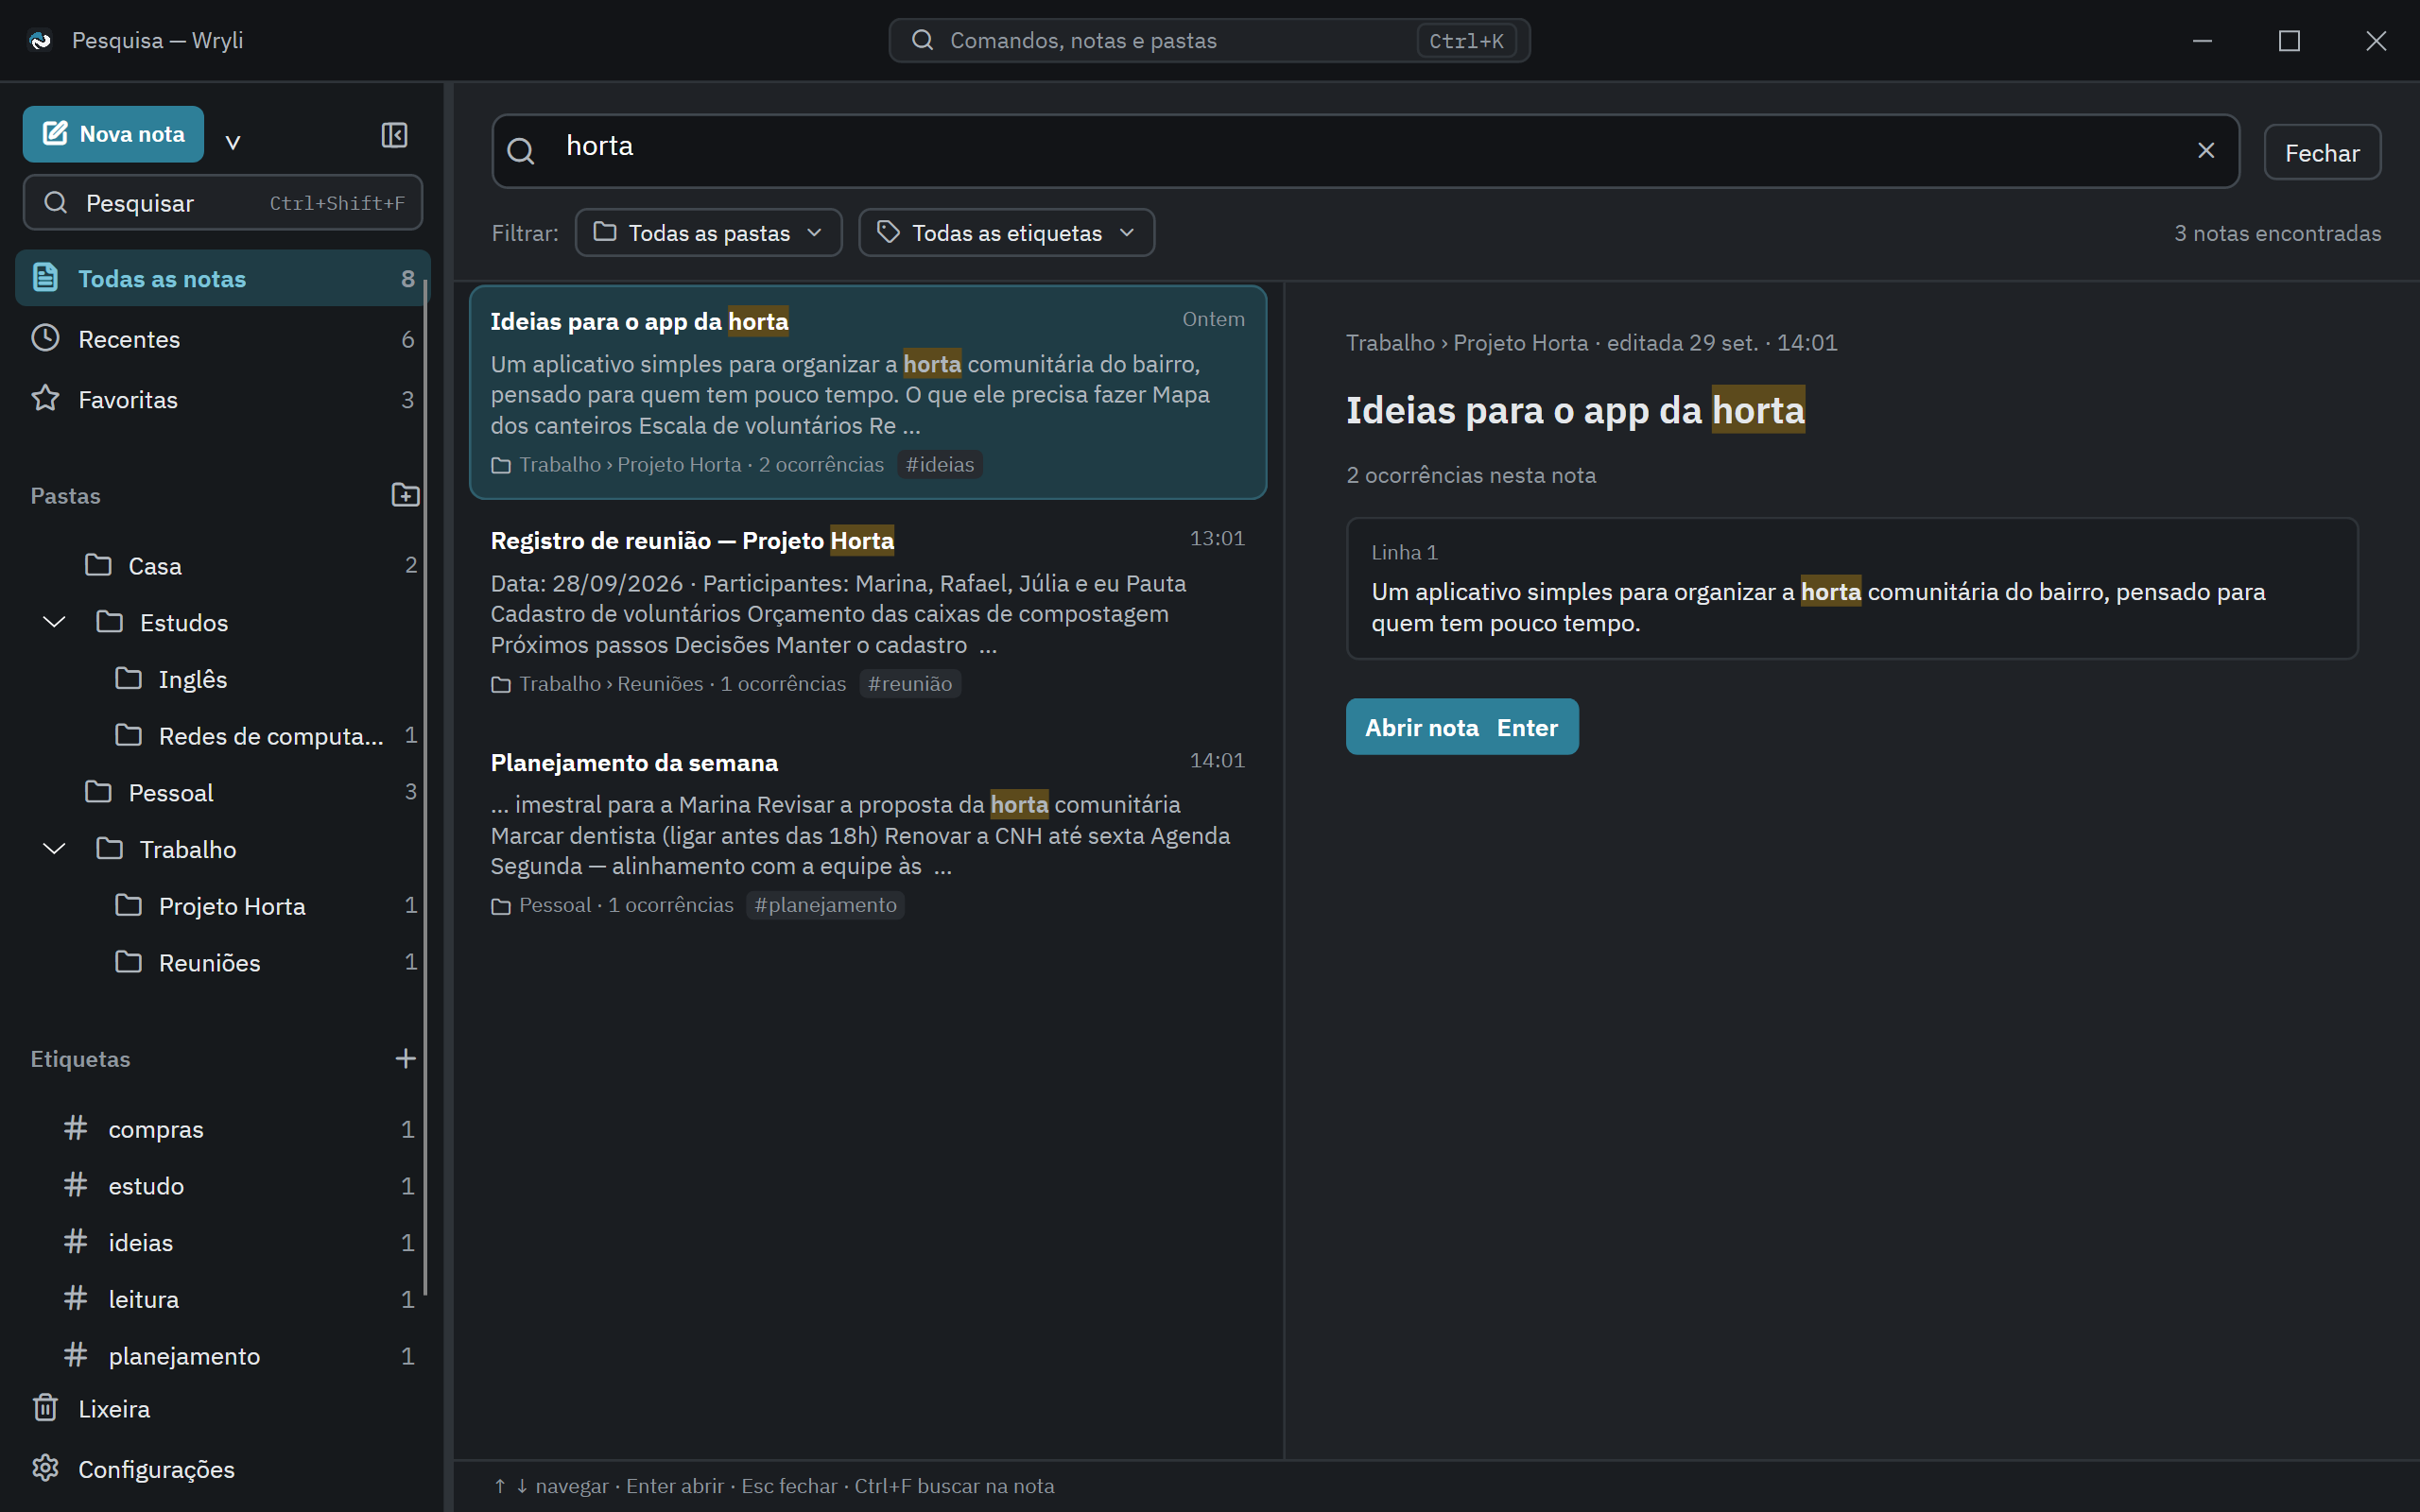Click the magnifier icon in horta search bar

[521, 152]
